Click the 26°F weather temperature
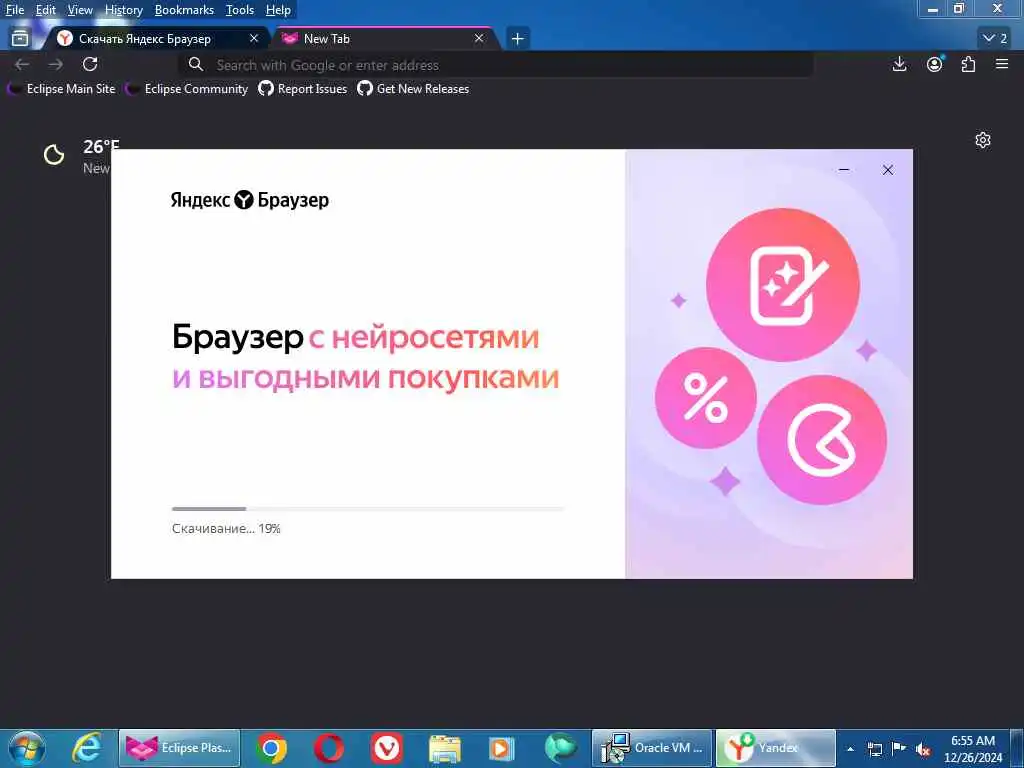The image size is (1024, 768). point(101,146)
